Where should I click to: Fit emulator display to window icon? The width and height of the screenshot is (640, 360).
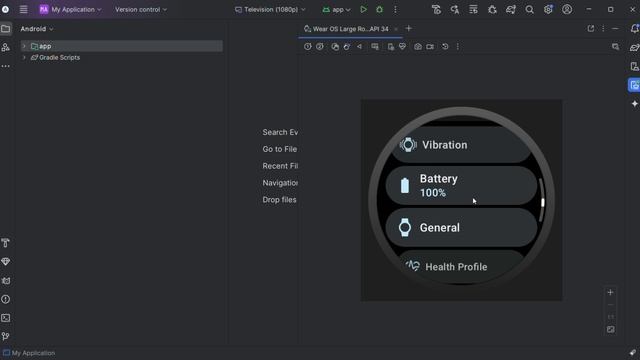610,329
